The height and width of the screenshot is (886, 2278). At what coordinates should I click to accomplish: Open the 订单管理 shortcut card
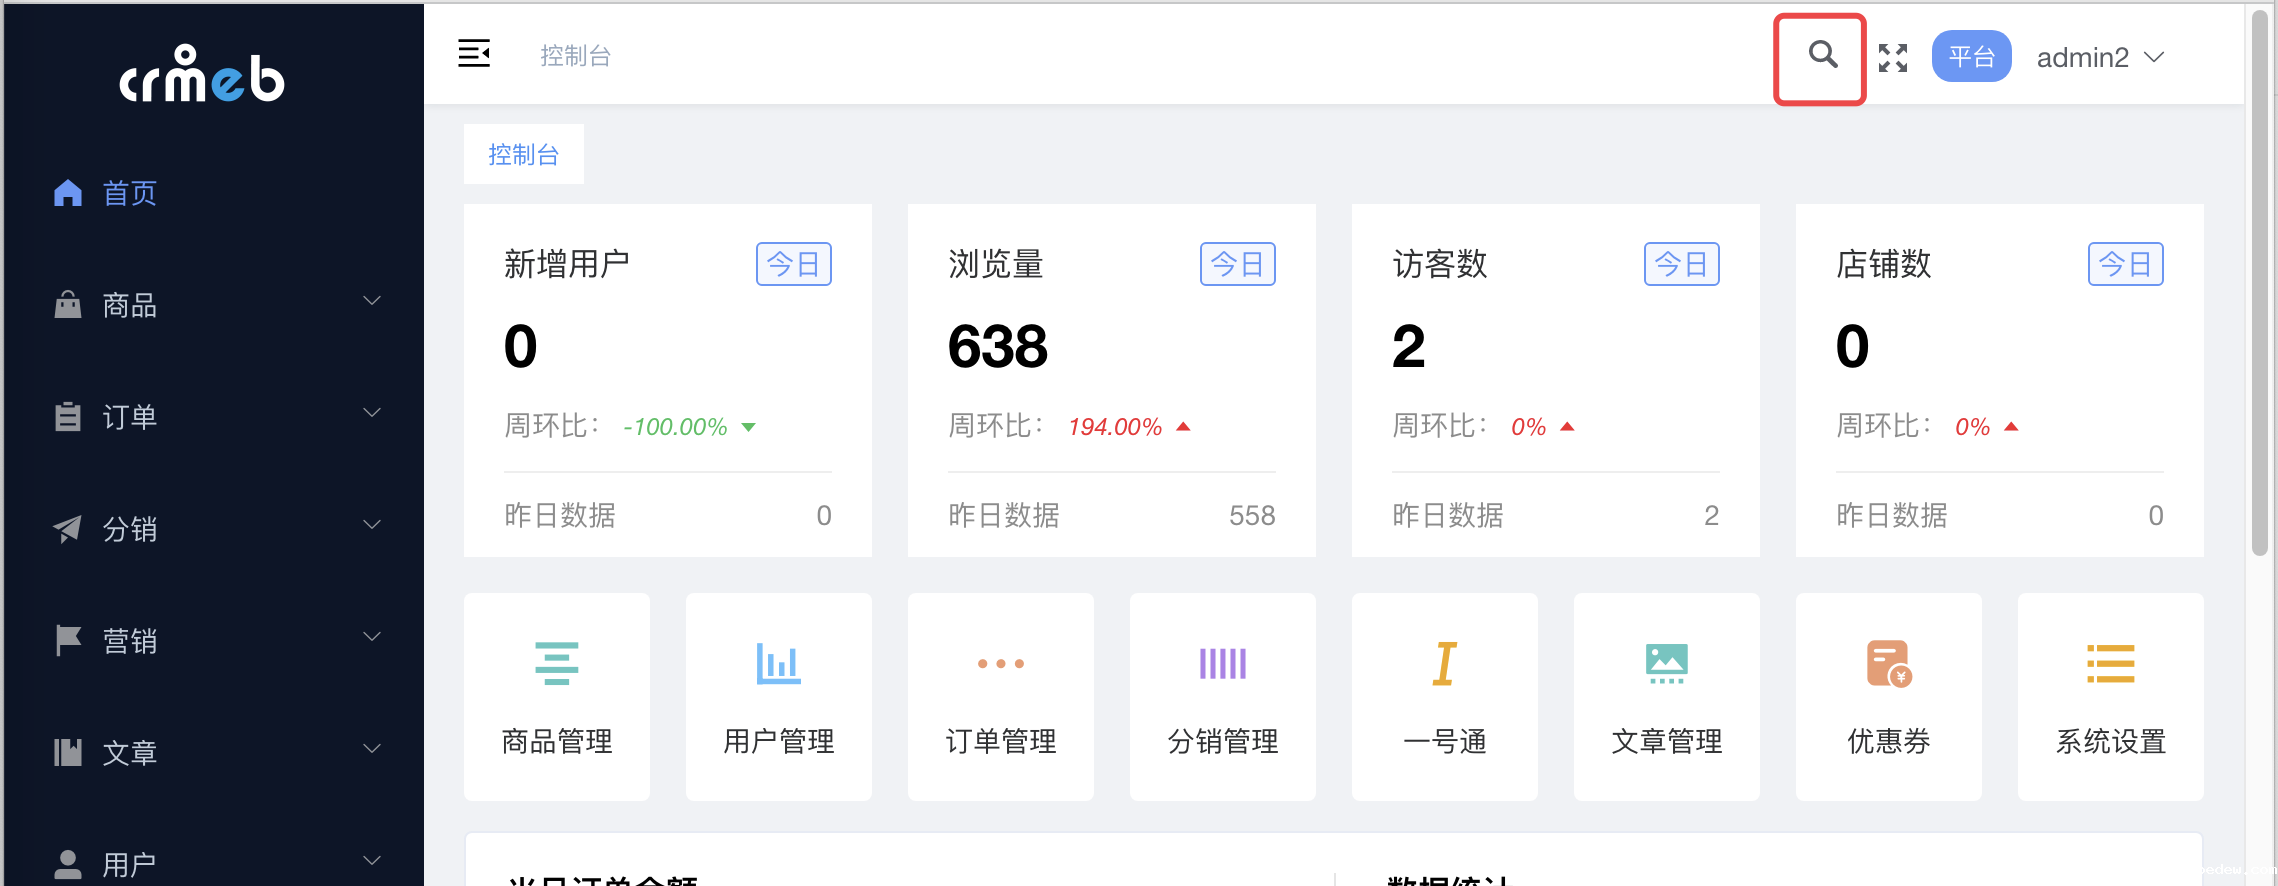click(1001, 696)
